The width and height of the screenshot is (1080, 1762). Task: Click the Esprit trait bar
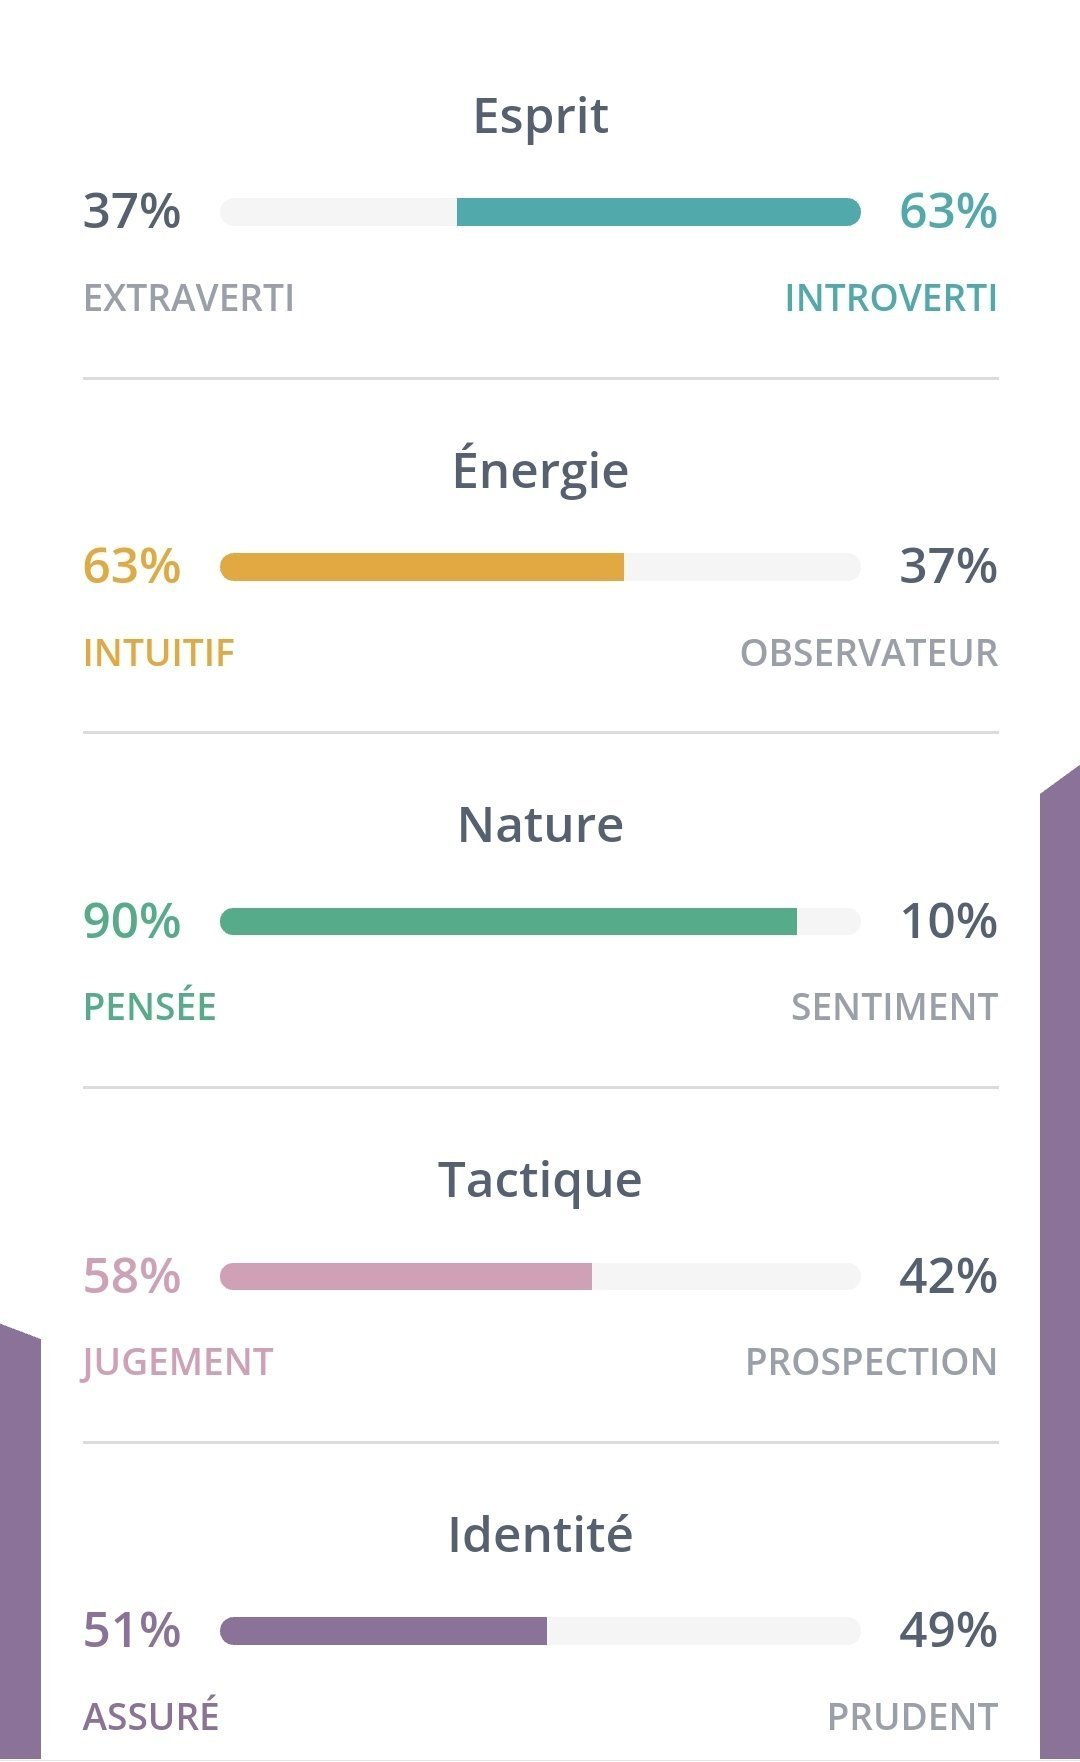pos(540,212)
